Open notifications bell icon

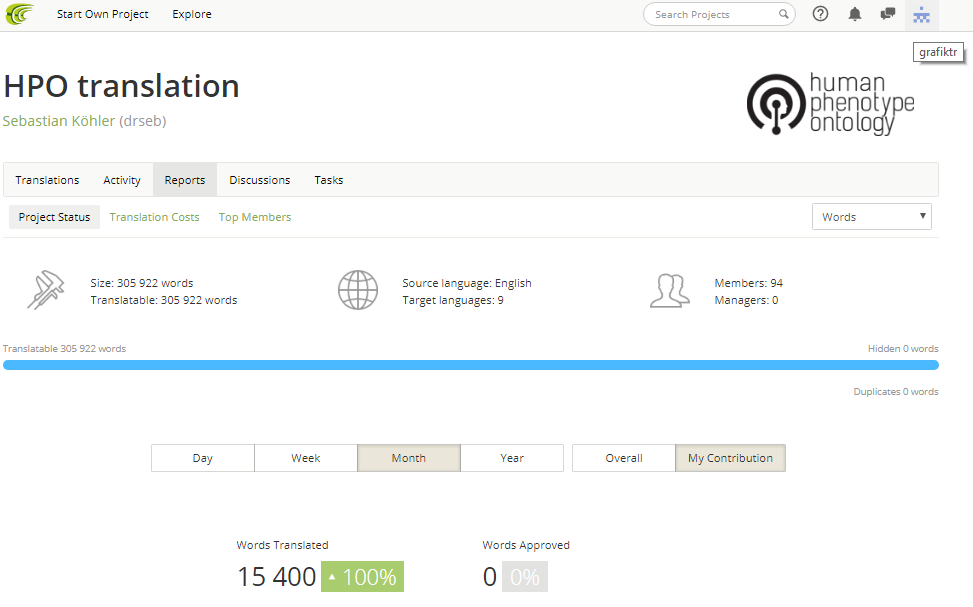(x=855, y=14)
